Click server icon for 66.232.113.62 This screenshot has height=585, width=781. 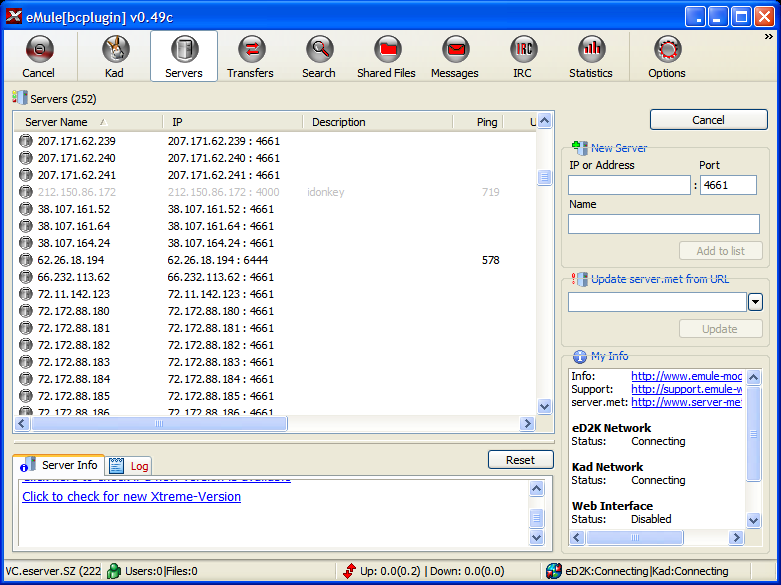[25, 277]
